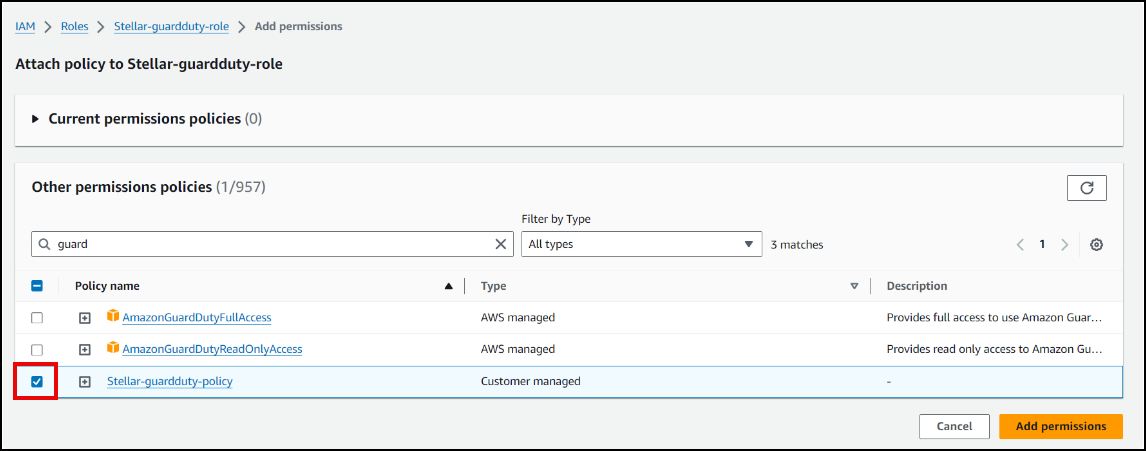Image resolution: width=1146 pixels, height=451 pixels.
Task: Click in the policy search field
Action: [270, 244]
